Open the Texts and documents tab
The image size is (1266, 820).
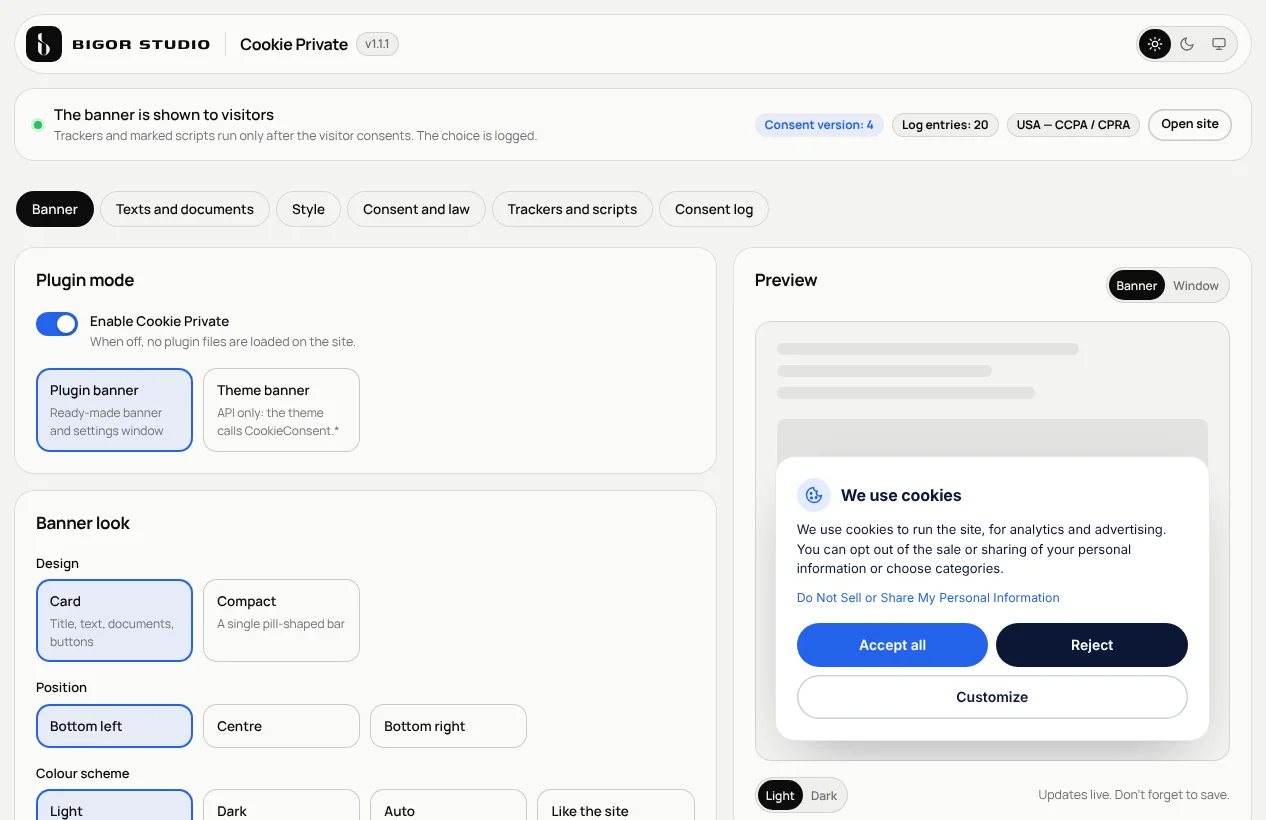point(185,209)
